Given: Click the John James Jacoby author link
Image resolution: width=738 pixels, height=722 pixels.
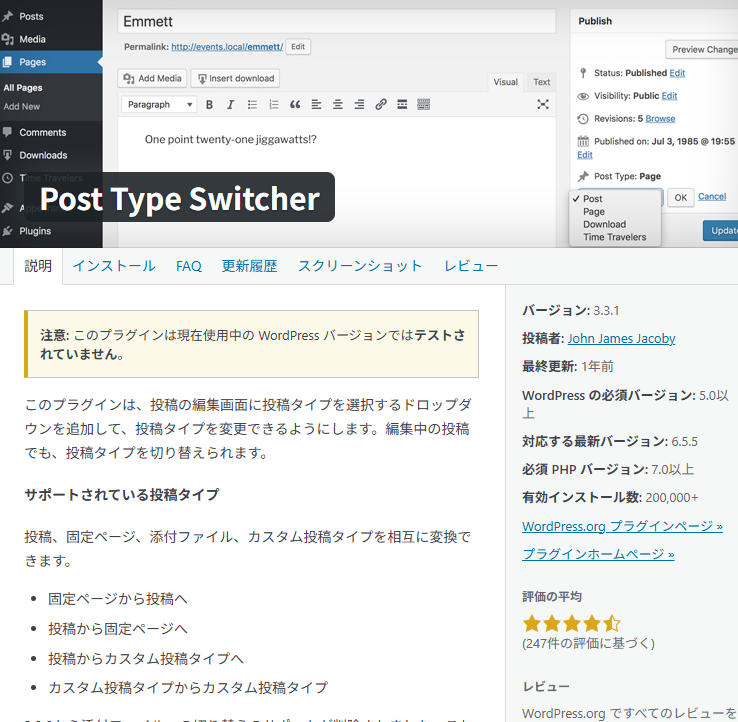Looking at the screenshot, I should point(621,338).
